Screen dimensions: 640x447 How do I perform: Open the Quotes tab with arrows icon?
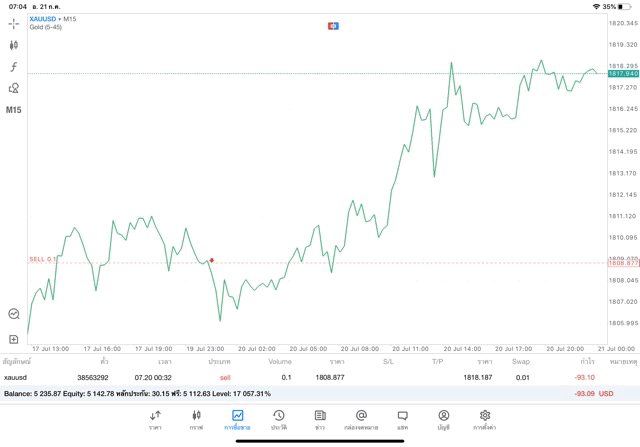tap(155, 419)
